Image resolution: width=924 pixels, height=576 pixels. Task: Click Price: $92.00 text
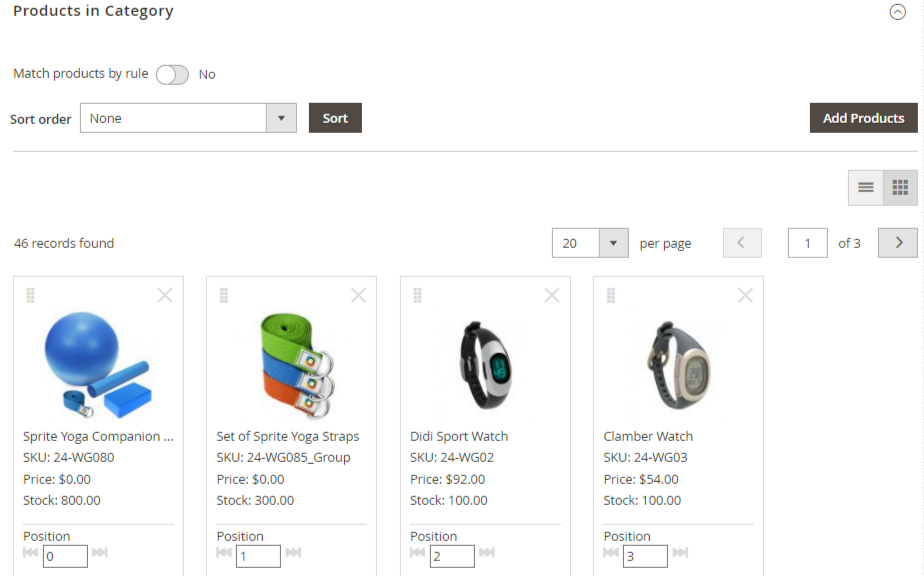[x=447, y=479]
